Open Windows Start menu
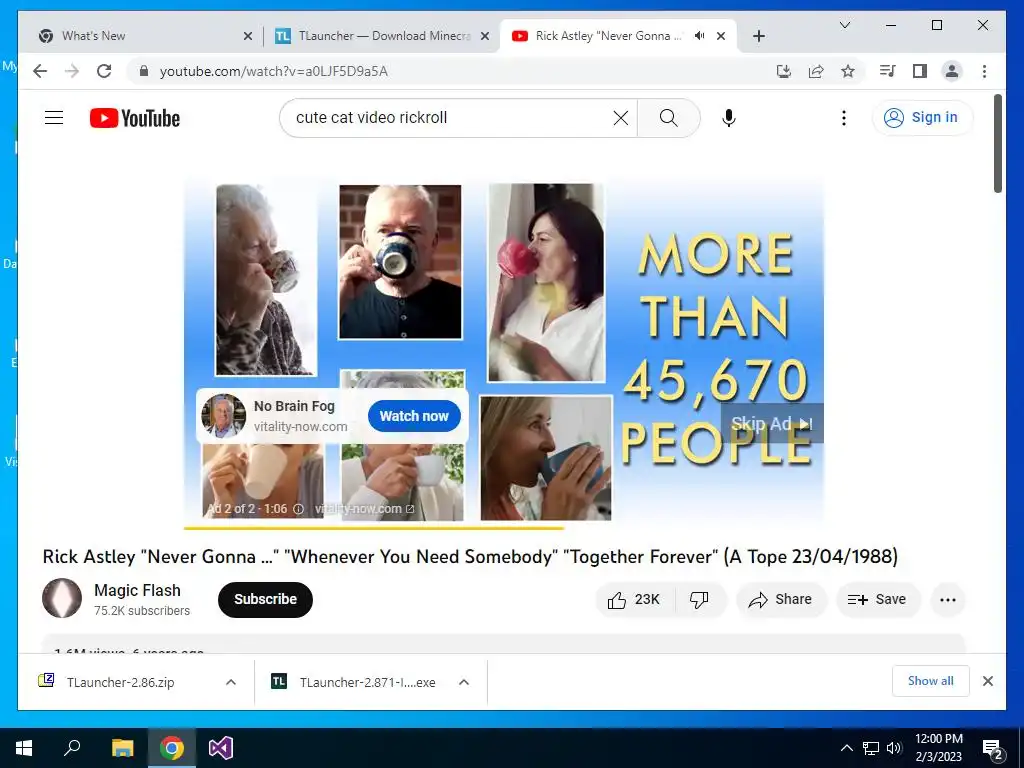Screen dimensions: 1024x768 click(x=24, y=748)
